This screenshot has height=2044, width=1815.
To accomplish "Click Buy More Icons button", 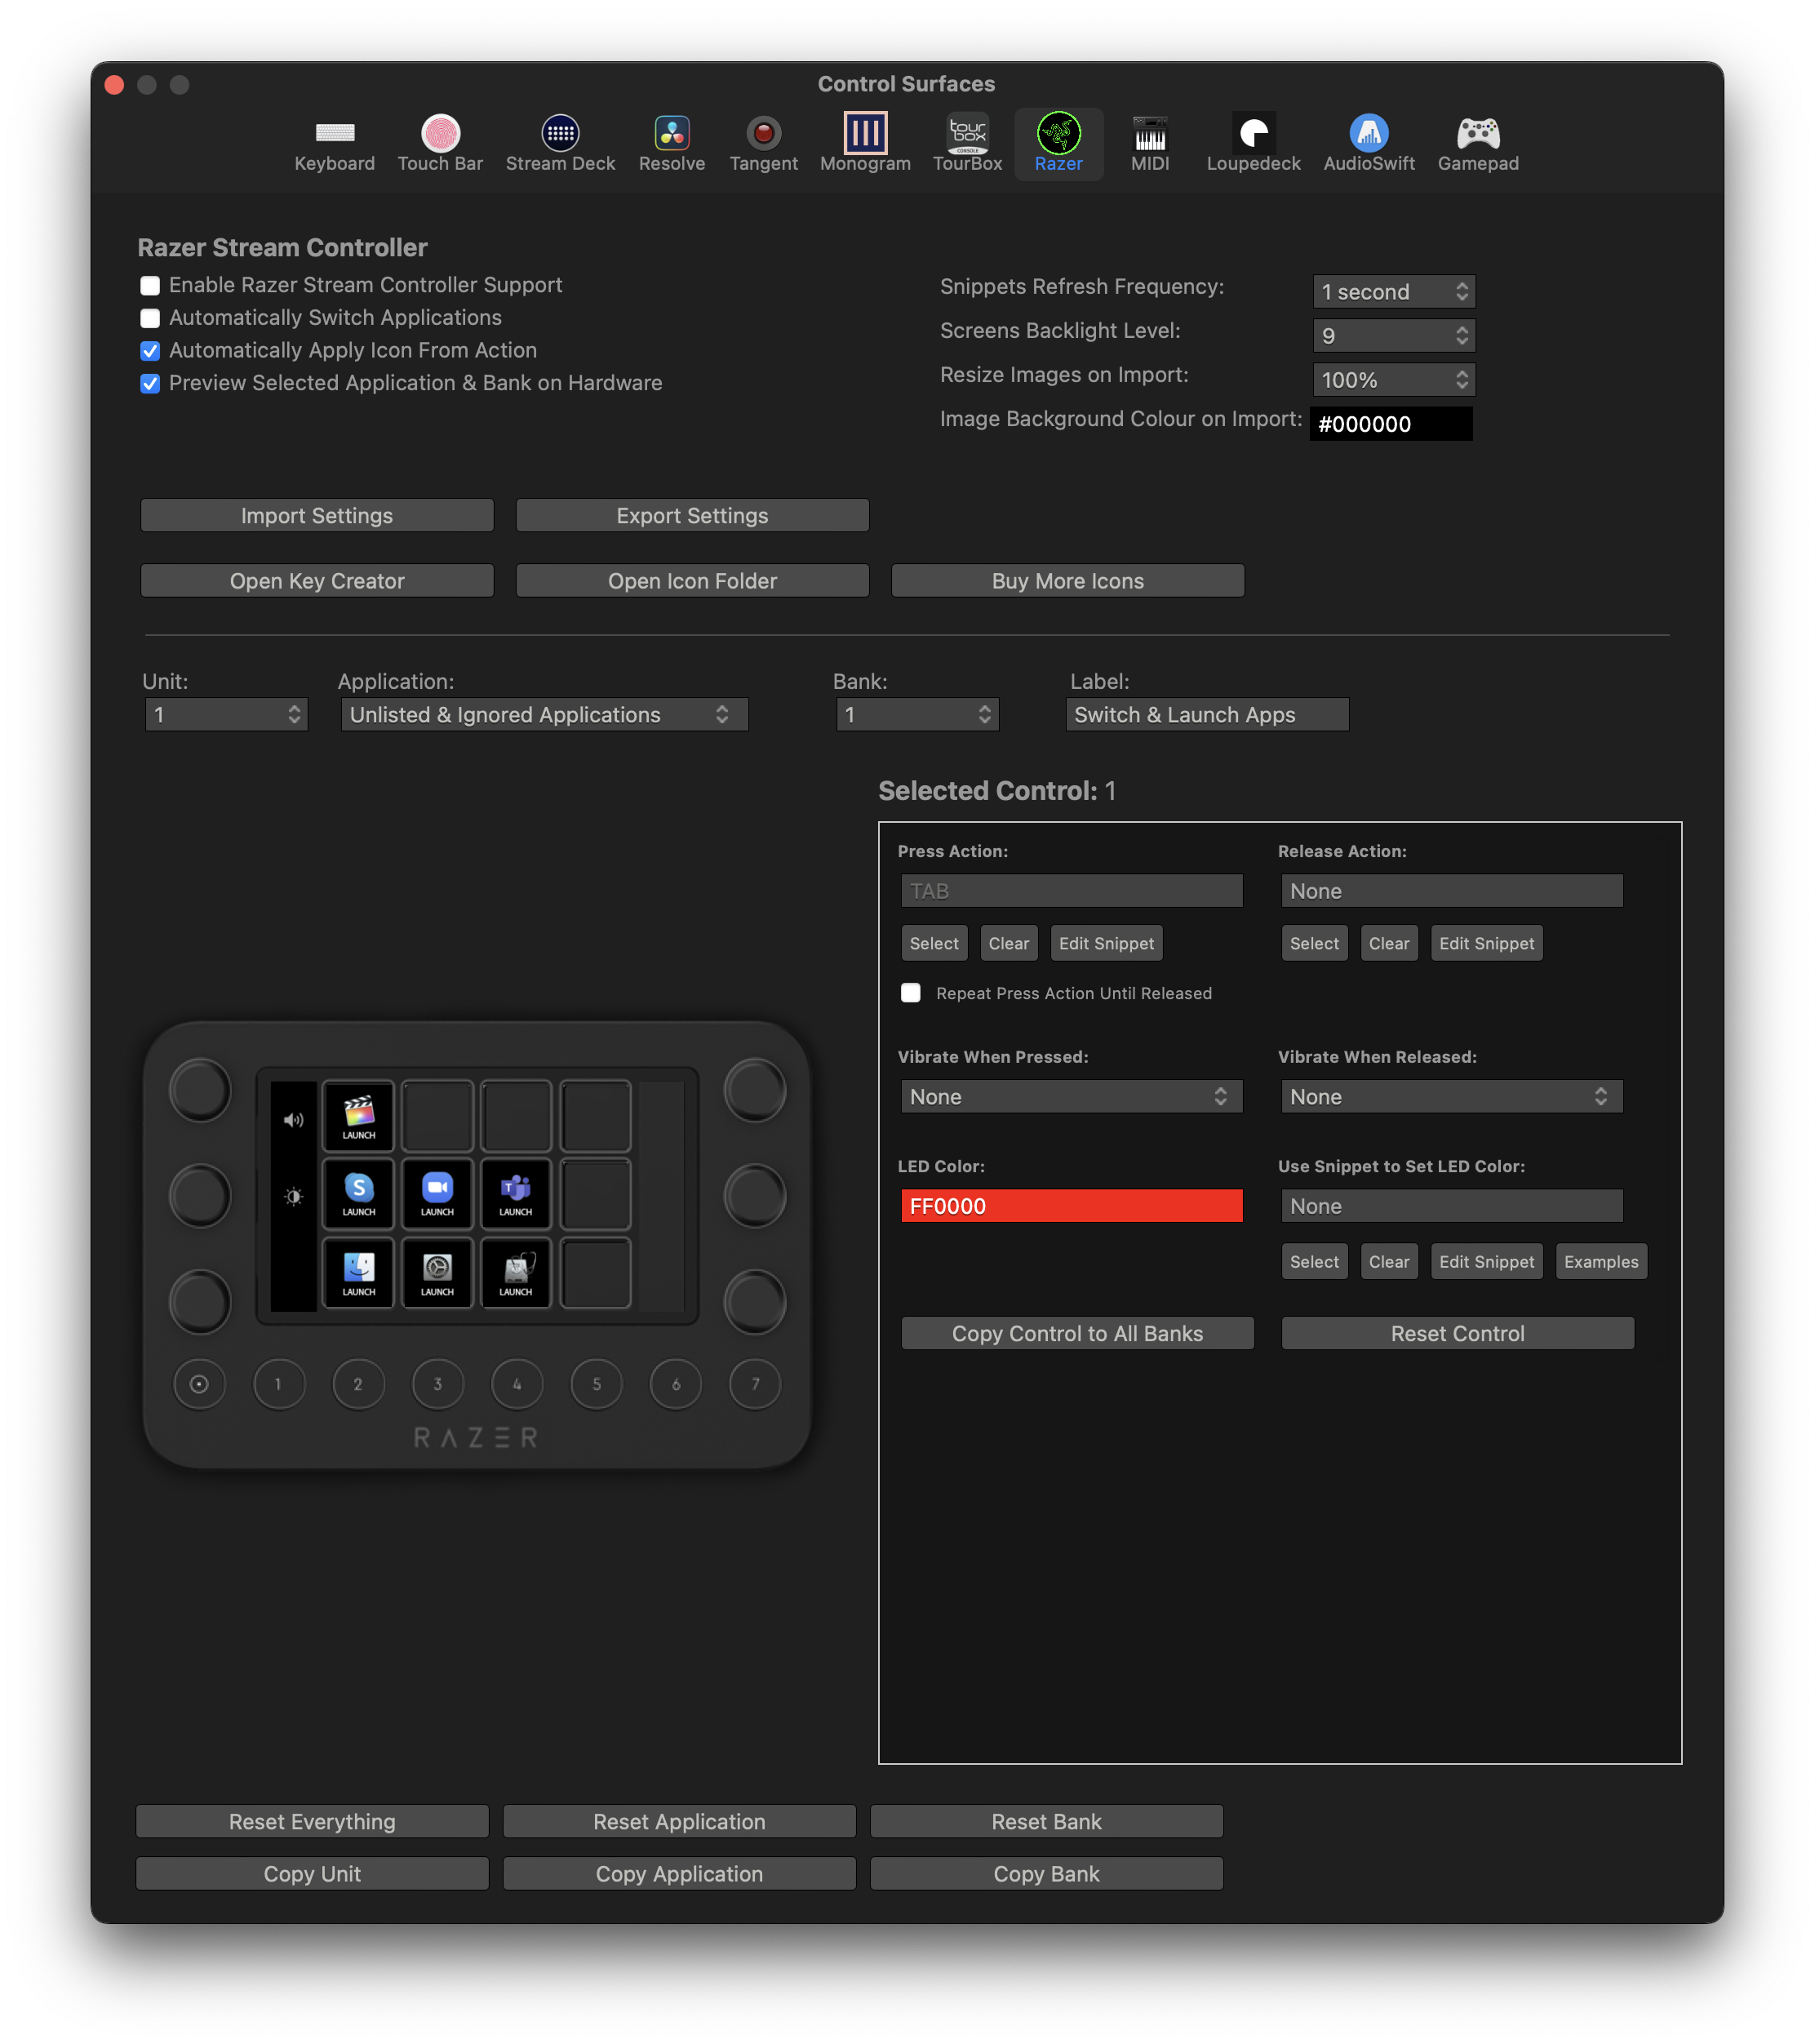I will (x=1068, y=581).
